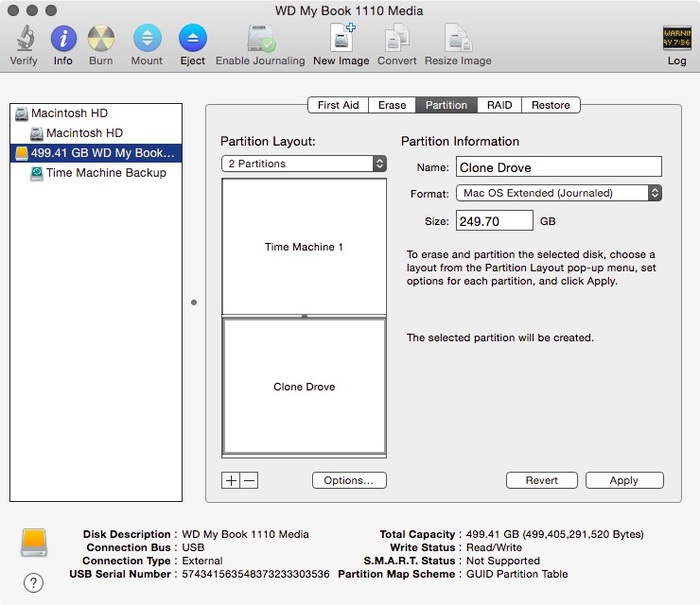700x605 pixels.
Task: Click the Apply button
Action: pos(624,480)
